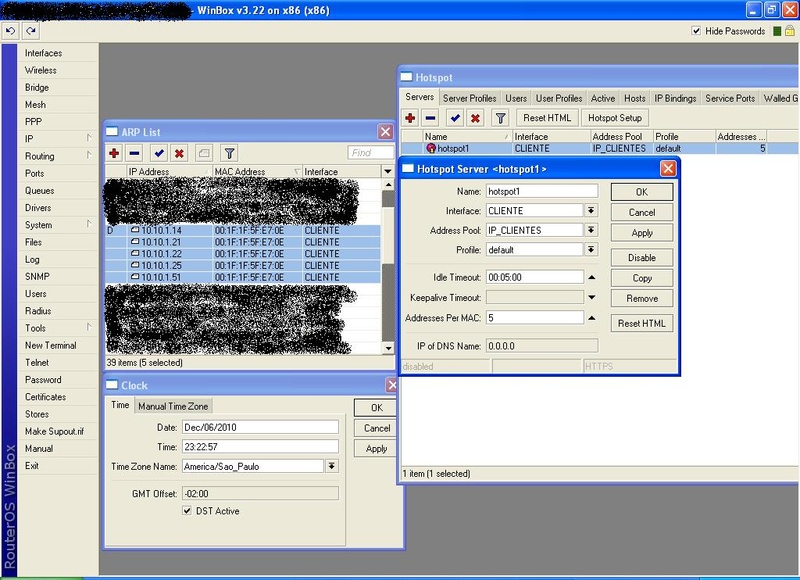This screenshot has width=800, height=580.
Task: Expand the Keepalive Timeout field arrow
Action: pos(591,297)
